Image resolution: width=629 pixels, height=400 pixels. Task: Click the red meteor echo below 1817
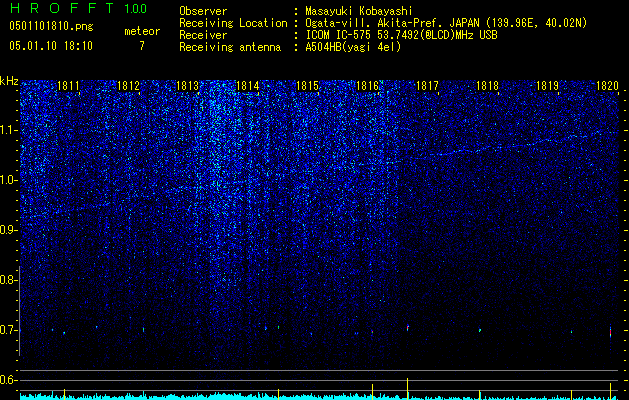pos(408,328)
